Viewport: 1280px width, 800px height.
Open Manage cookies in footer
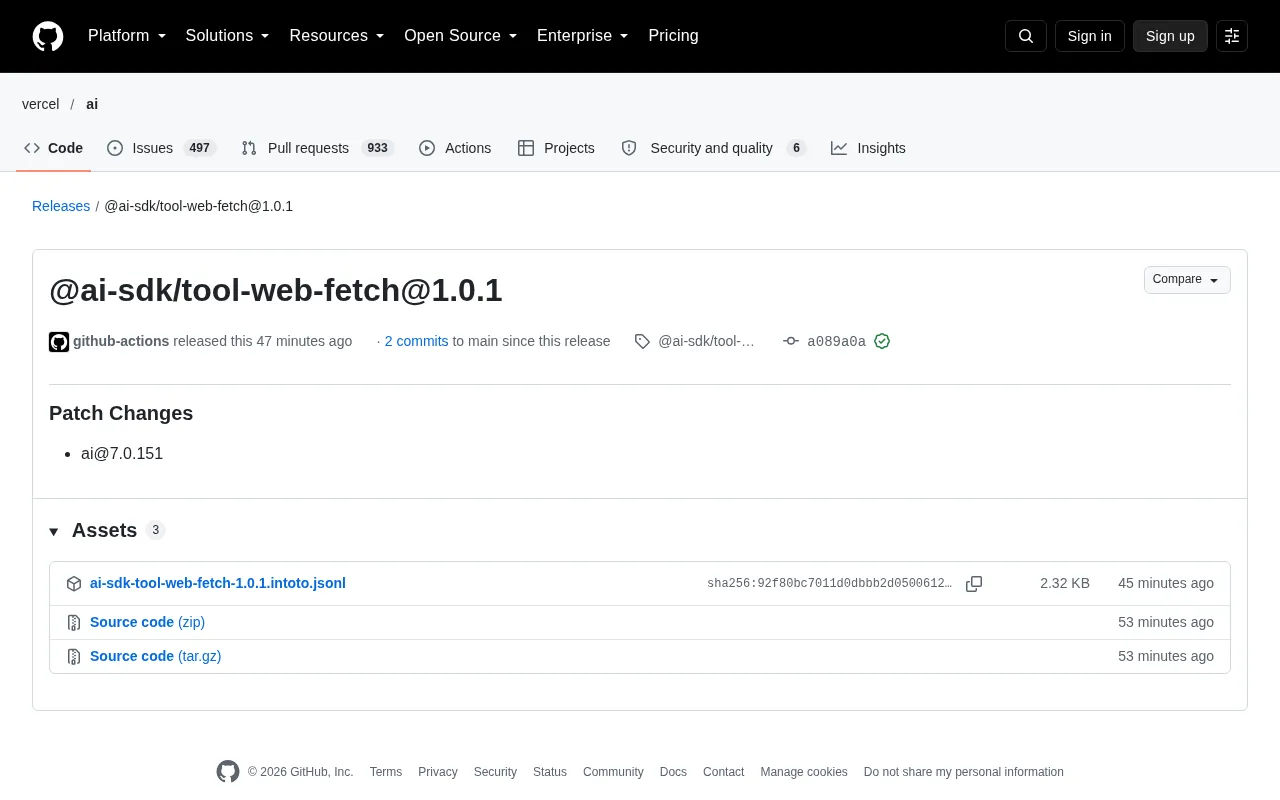pos(804,772)
